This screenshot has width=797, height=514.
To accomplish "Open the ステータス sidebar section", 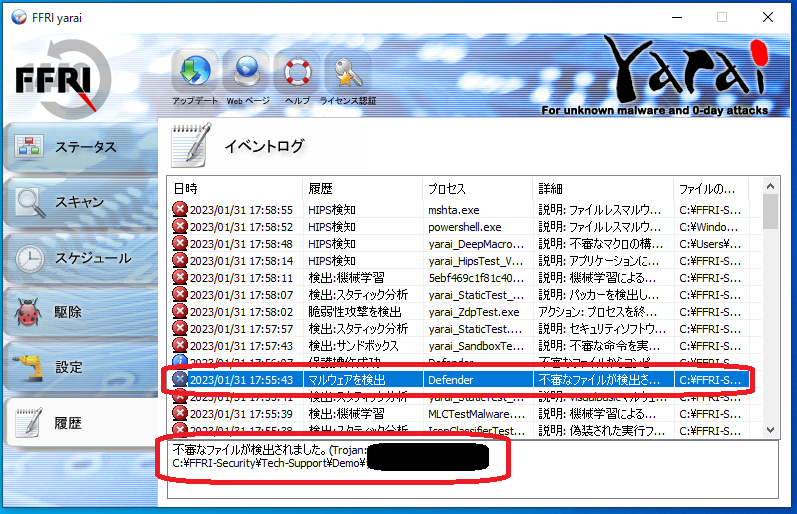I will point(80,147).
